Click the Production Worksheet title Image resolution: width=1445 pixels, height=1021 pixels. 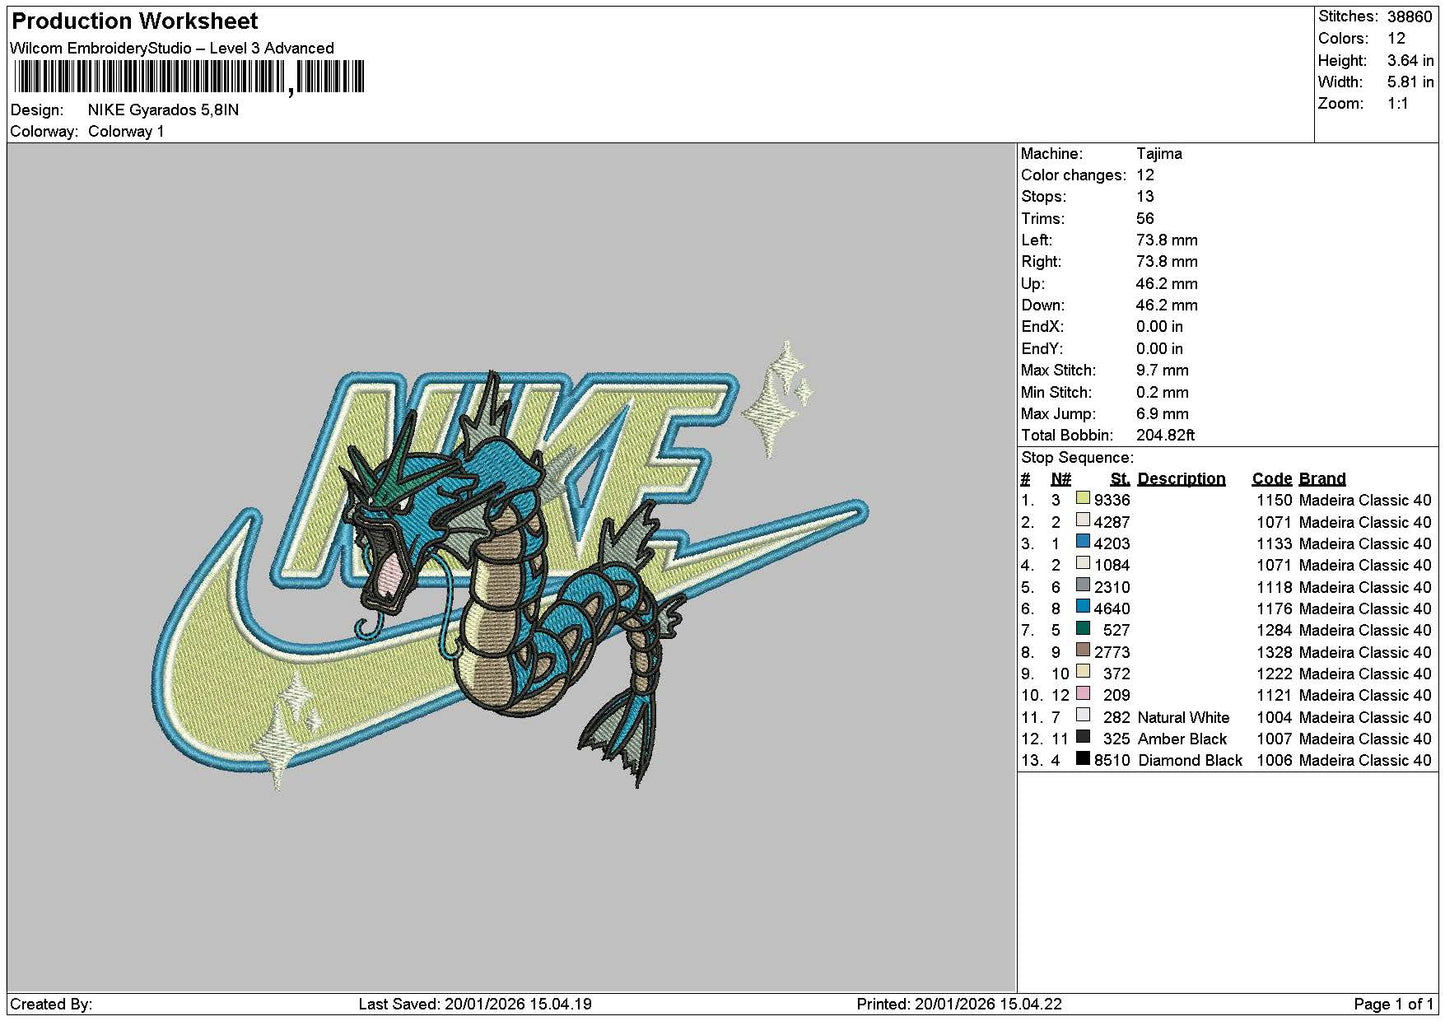click(x=134, y=21)
